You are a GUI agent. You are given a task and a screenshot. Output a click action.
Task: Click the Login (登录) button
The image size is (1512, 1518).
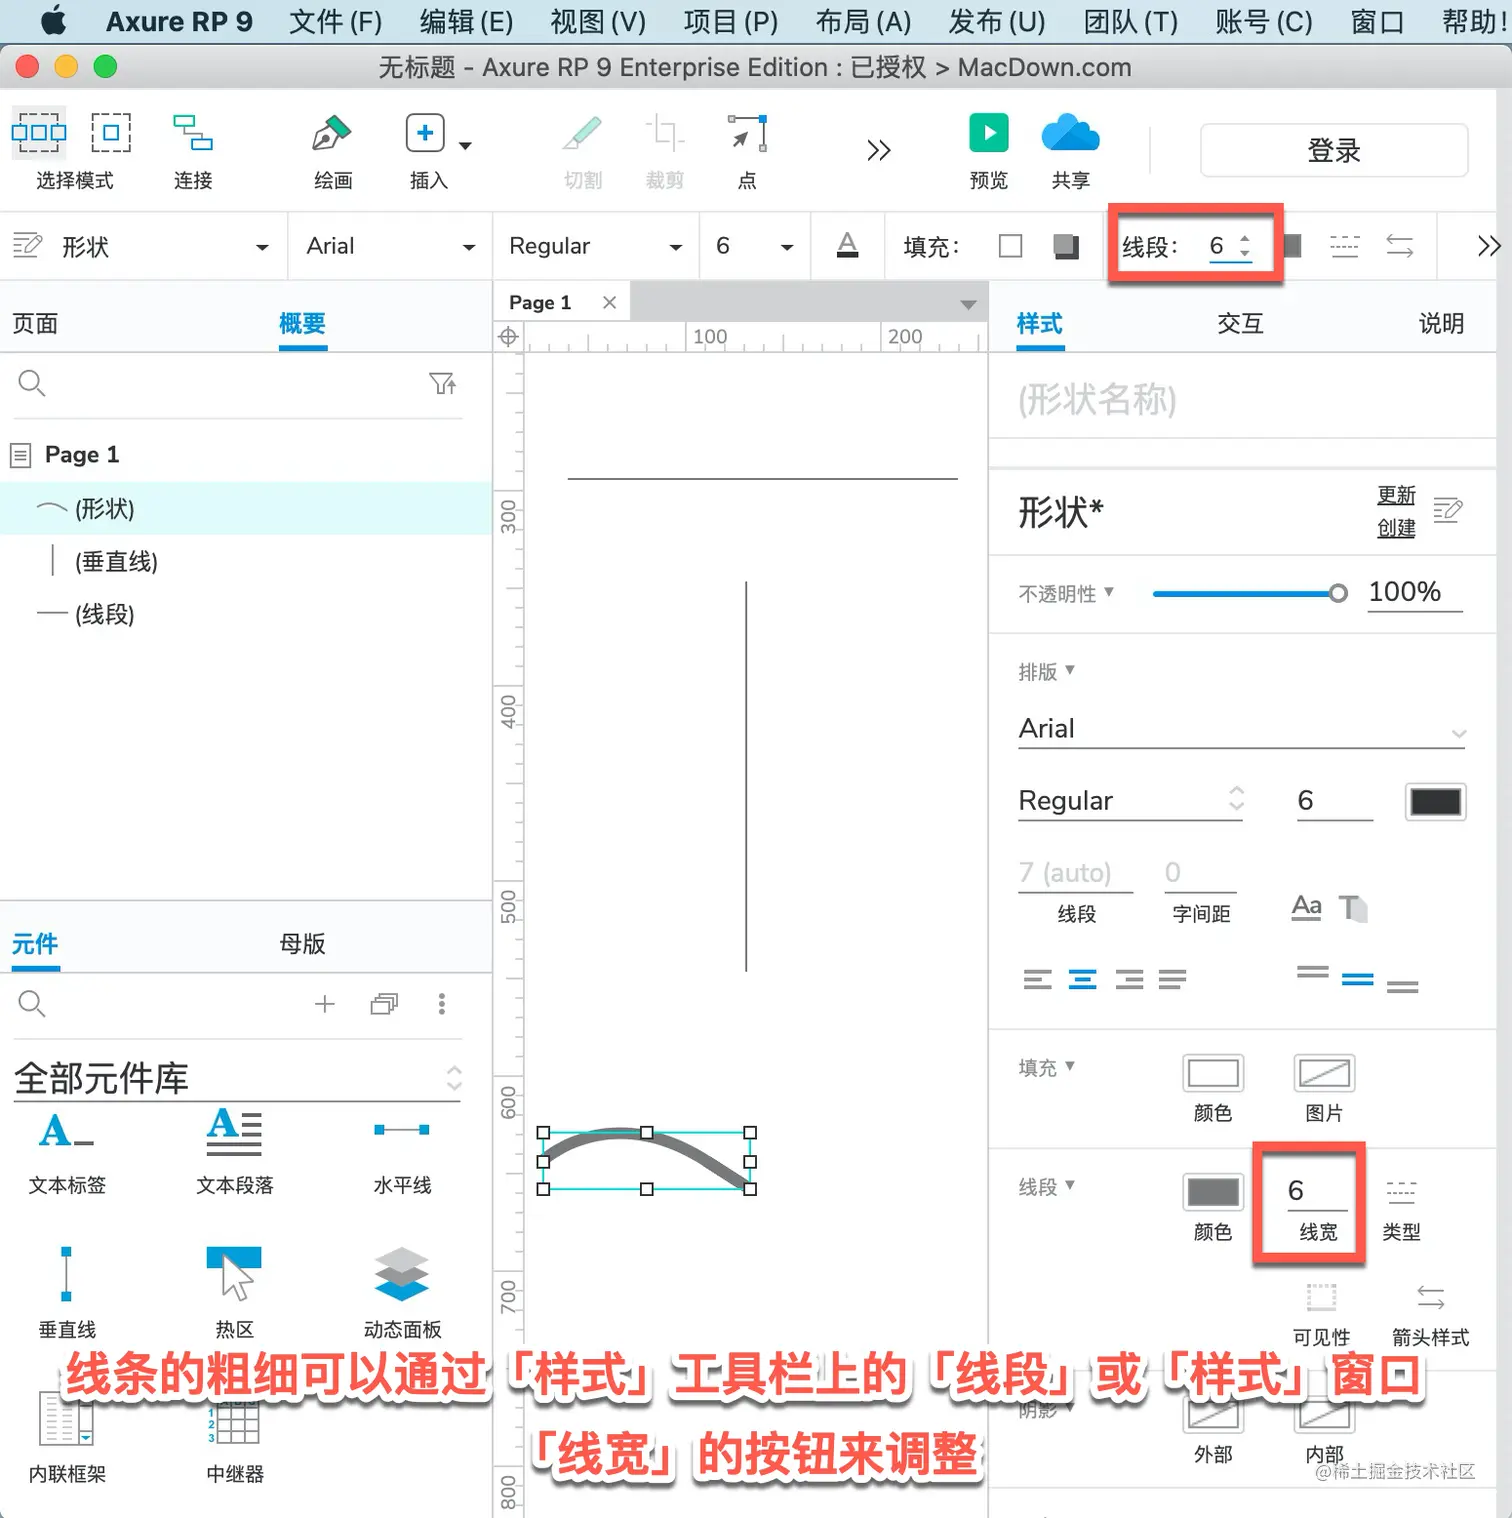1334,150
